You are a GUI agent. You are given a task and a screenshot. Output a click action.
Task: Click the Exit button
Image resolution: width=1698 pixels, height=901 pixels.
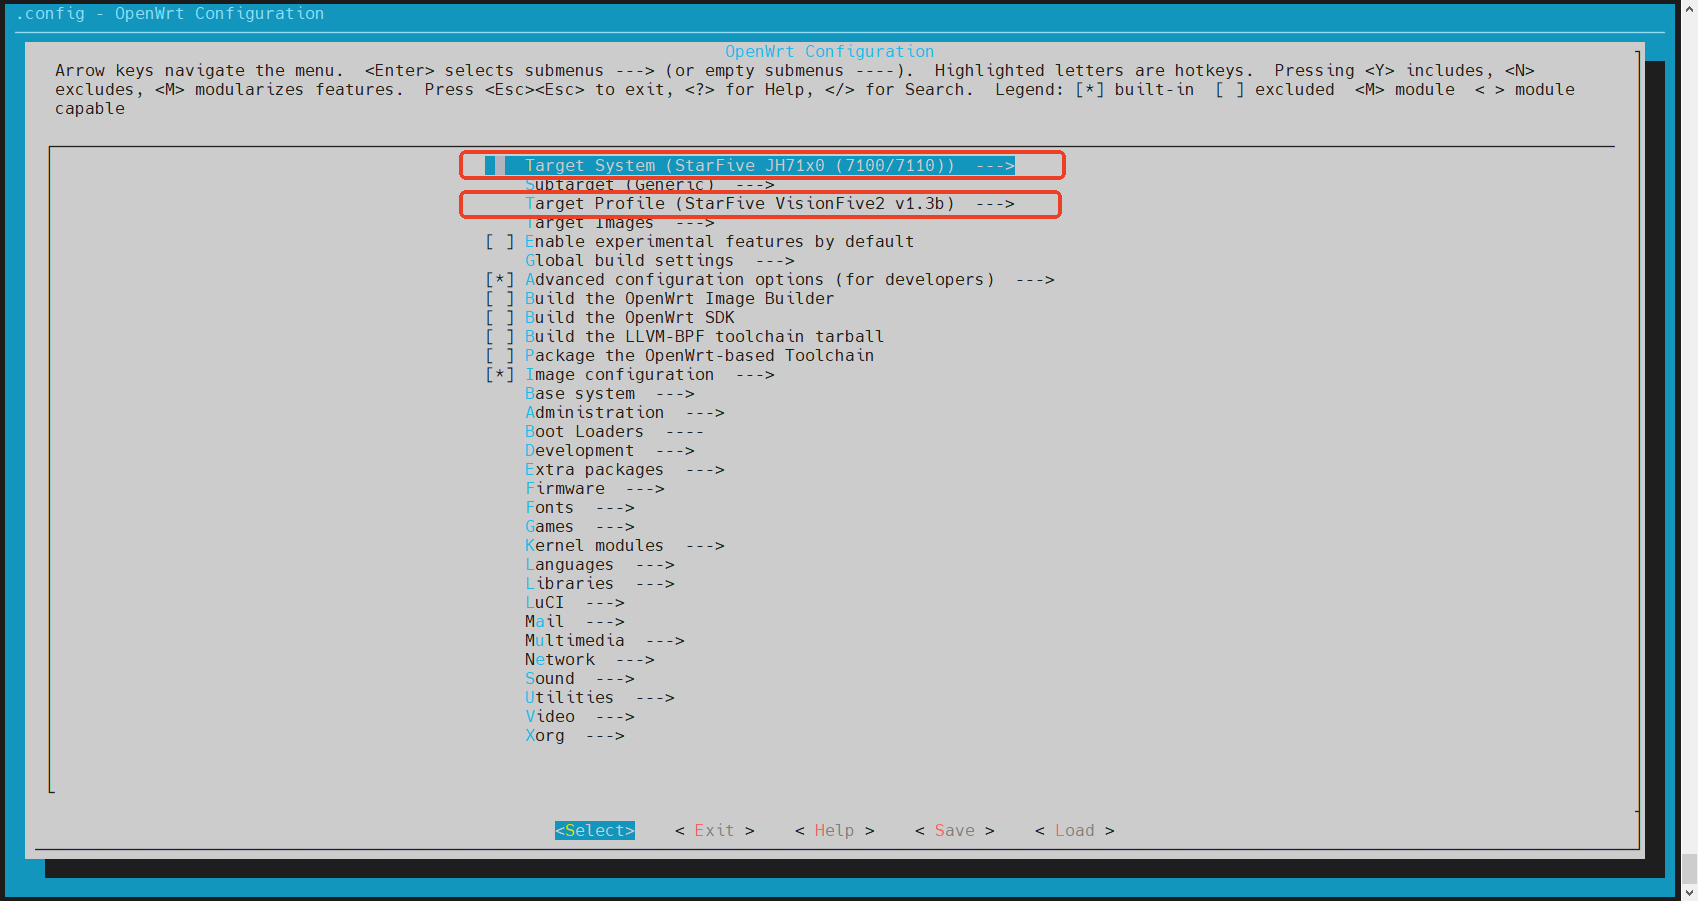(x=714, y=831)
